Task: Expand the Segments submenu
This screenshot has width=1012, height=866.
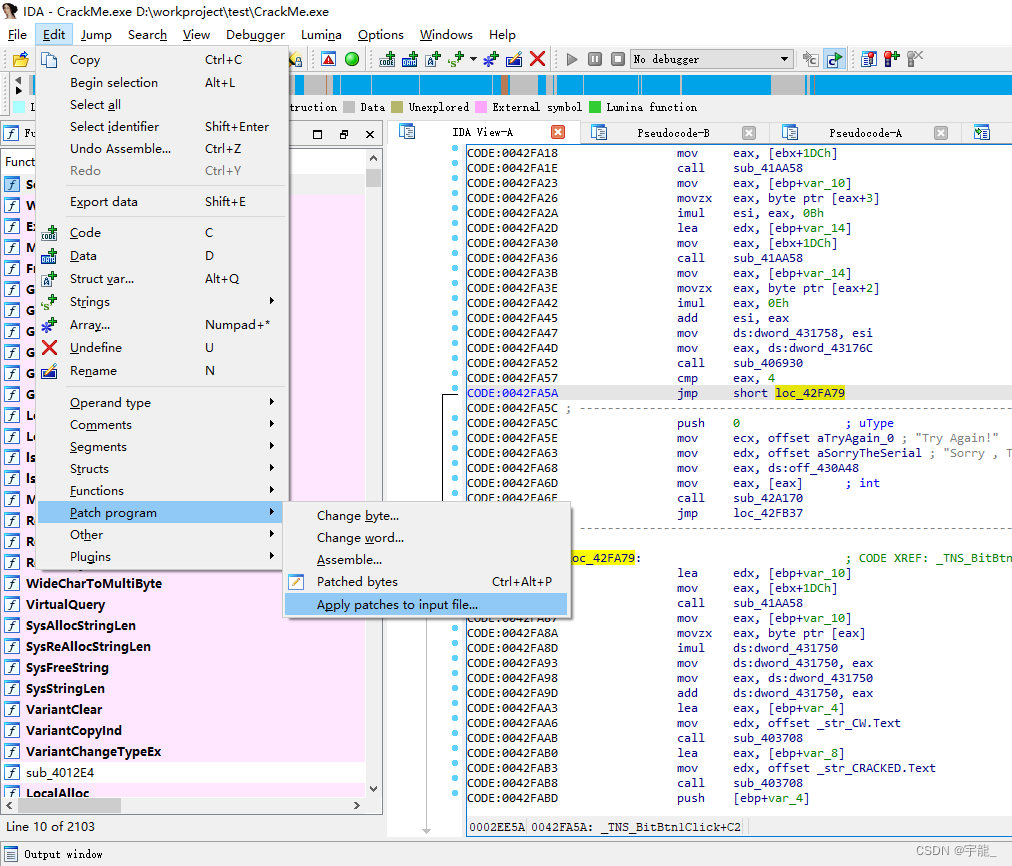Action: point(161,447)
